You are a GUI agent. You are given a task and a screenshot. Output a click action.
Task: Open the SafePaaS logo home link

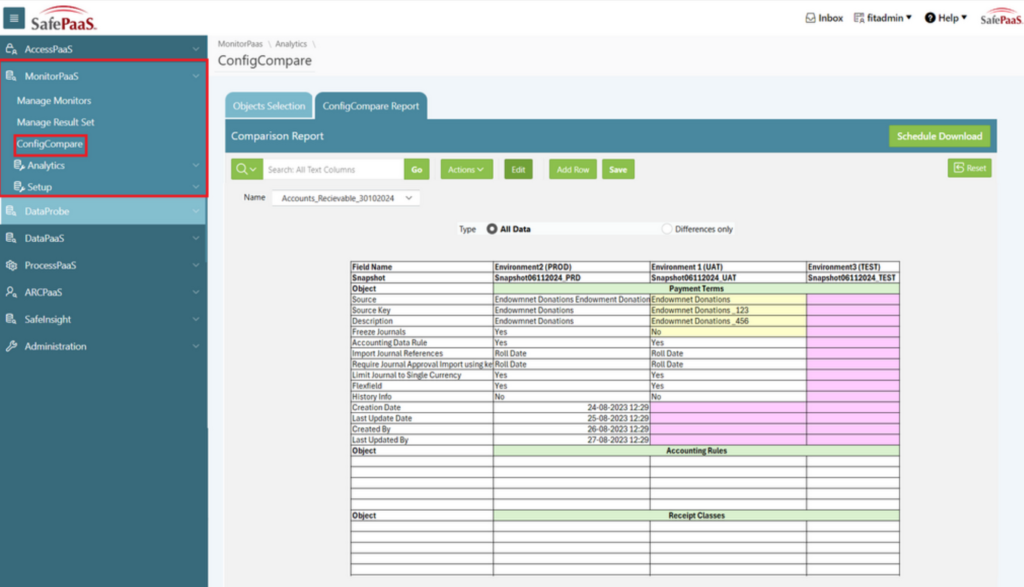[x=63, y=18]
